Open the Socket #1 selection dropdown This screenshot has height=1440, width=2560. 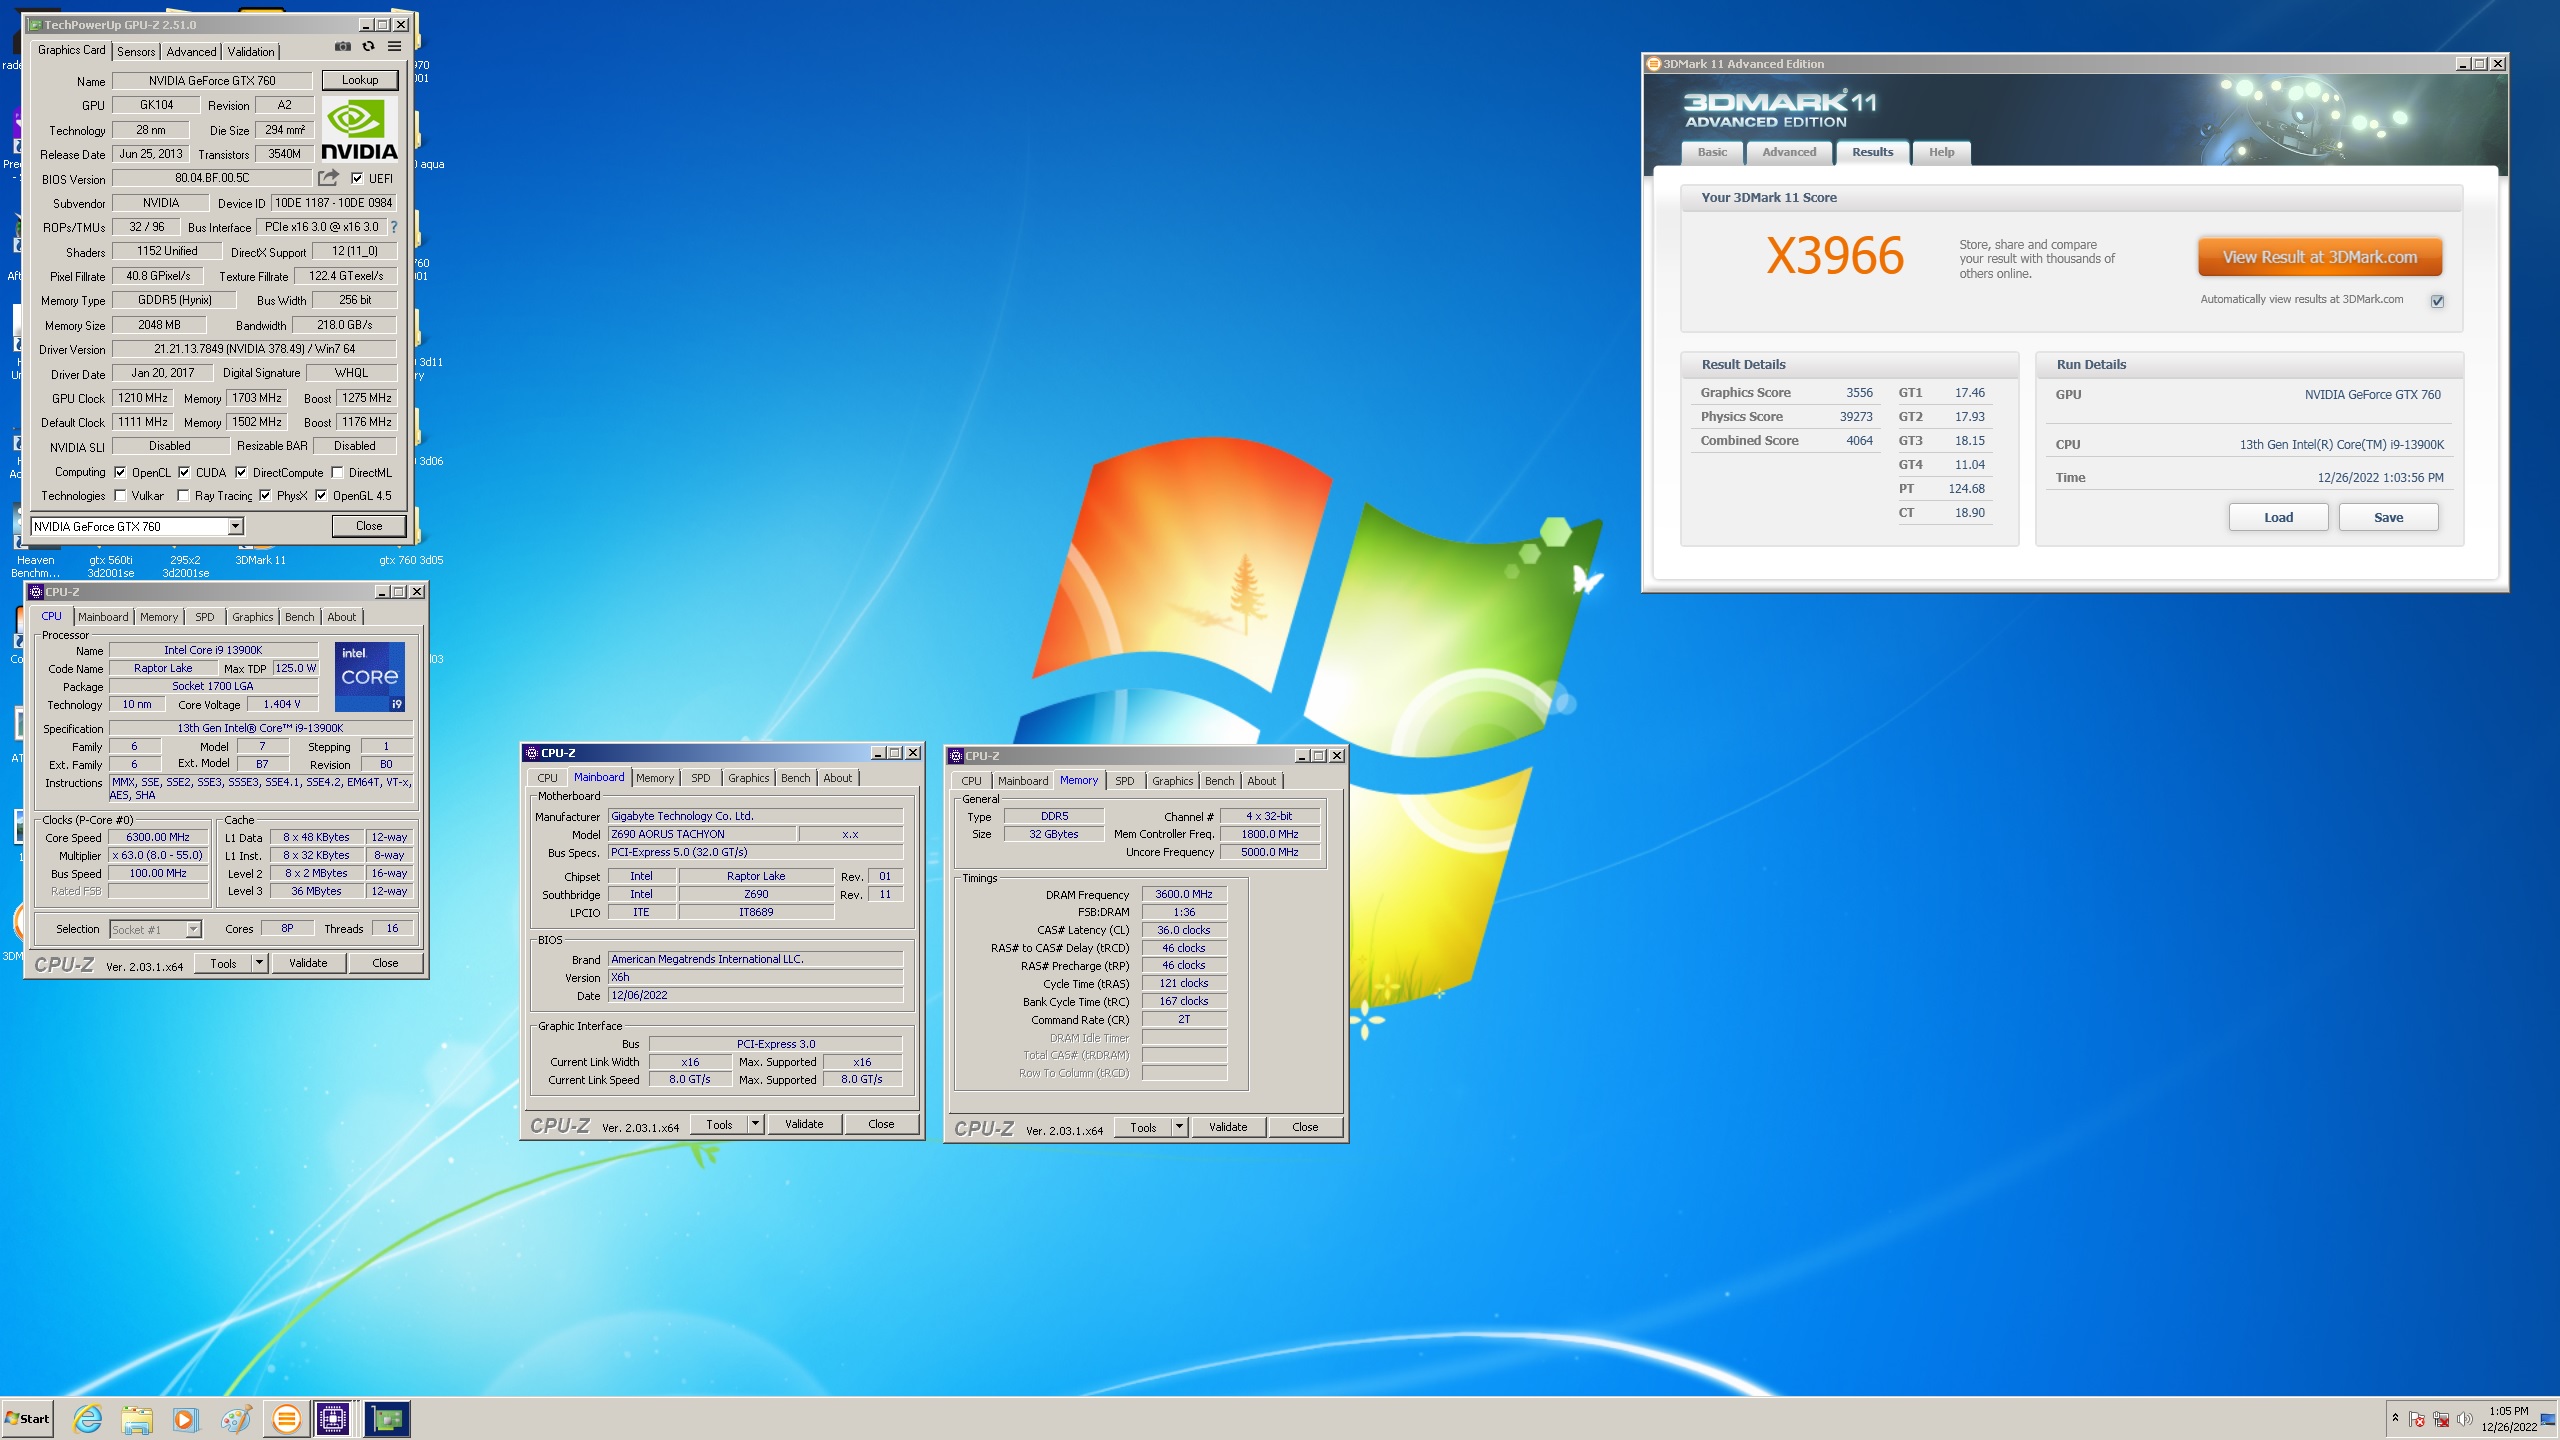(x=193, y=929)
